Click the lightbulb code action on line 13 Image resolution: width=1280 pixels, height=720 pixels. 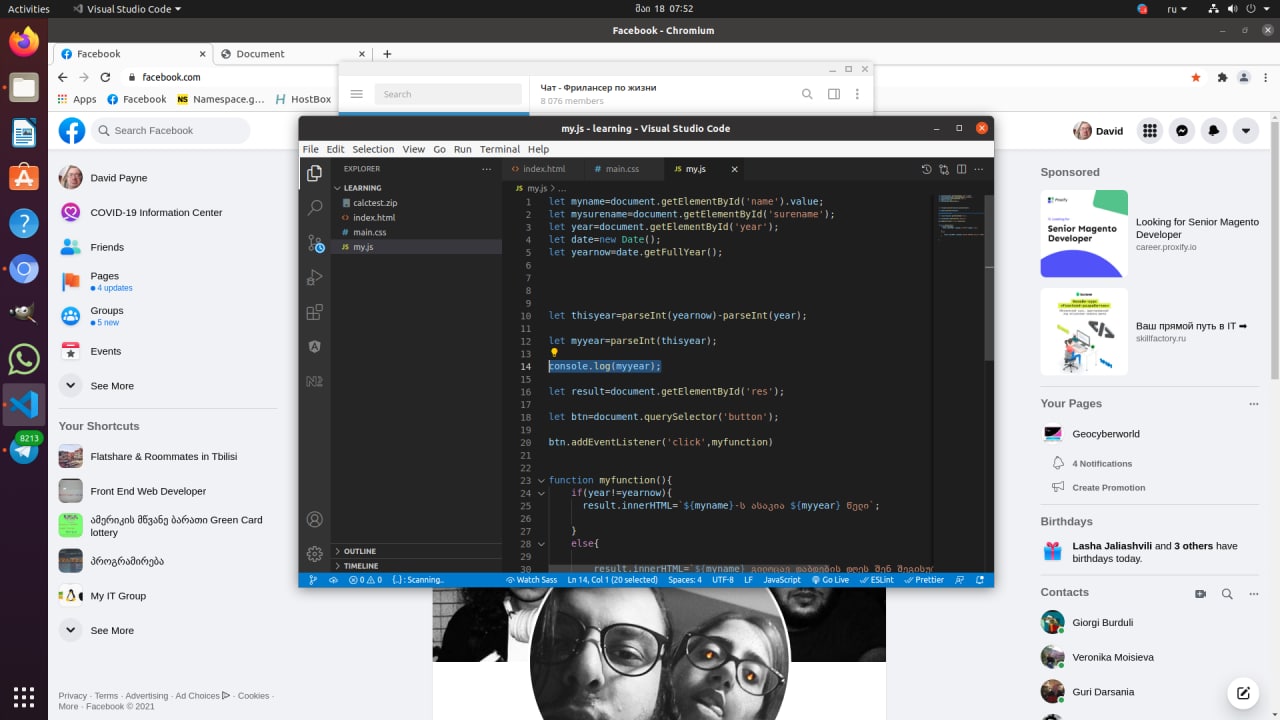pyautogui.click(x=554, y=353)
